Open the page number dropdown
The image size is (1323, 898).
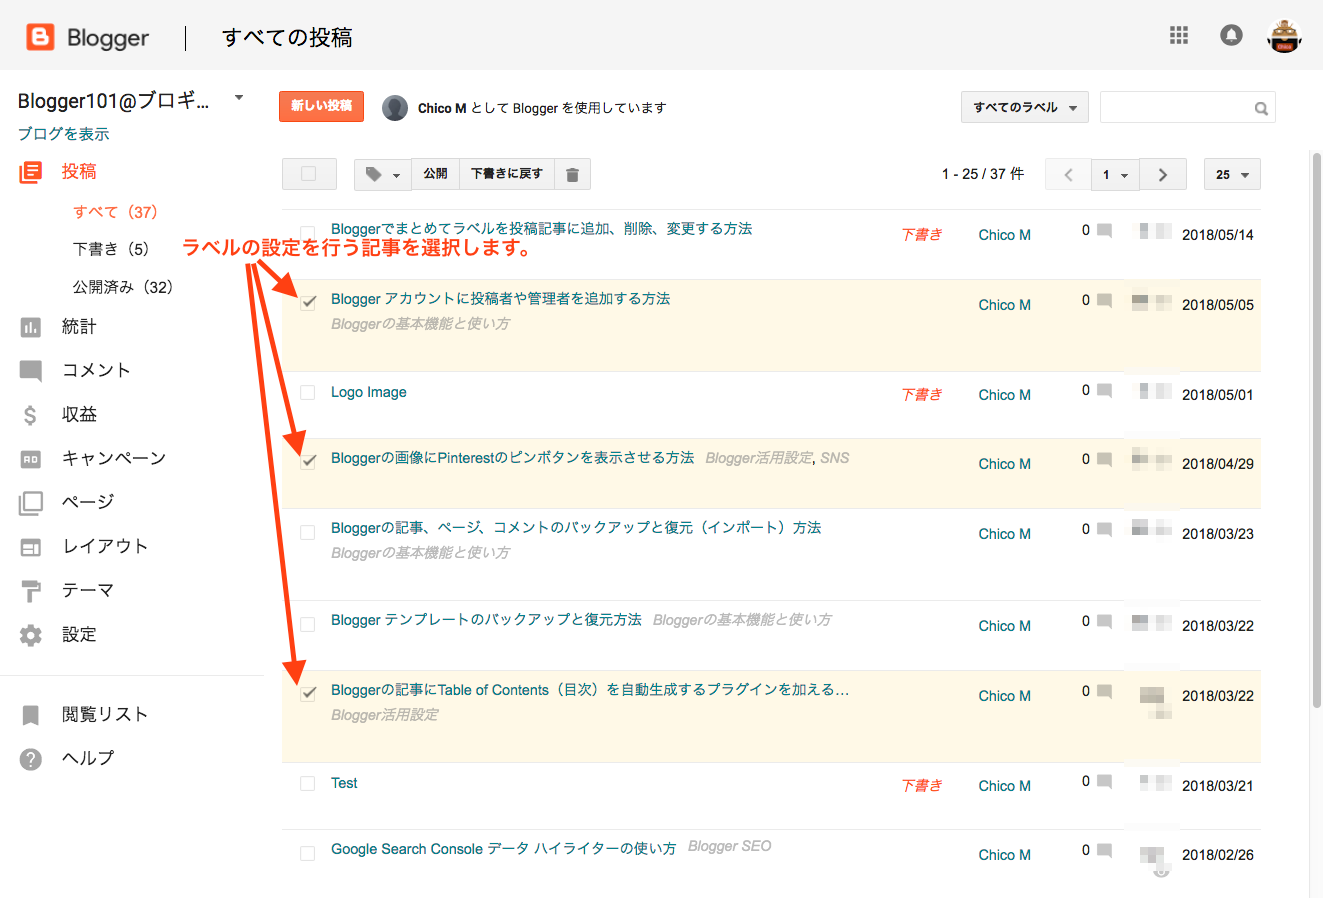(x=1115, y=174)
